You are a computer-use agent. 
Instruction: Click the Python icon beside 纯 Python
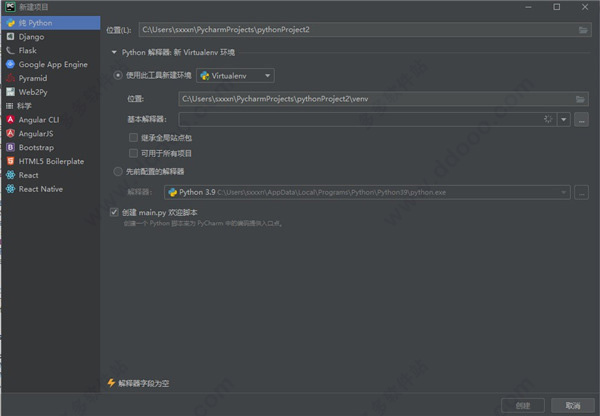pyautogui.click(x=10, y=23)
